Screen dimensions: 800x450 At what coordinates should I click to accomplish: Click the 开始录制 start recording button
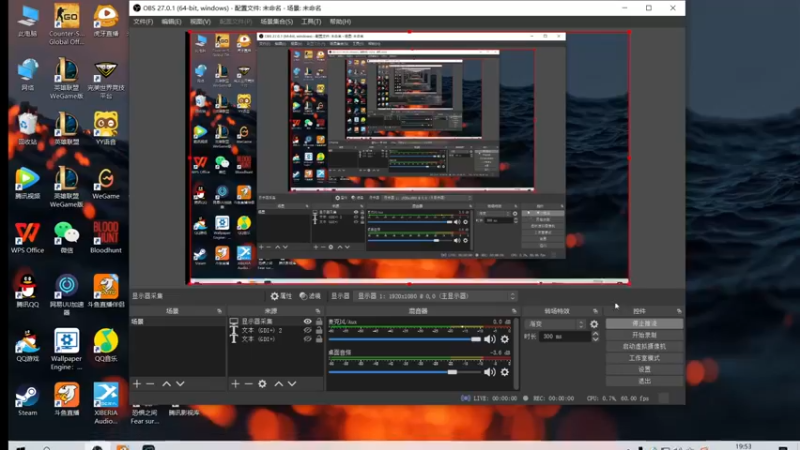tap(644, 335)
